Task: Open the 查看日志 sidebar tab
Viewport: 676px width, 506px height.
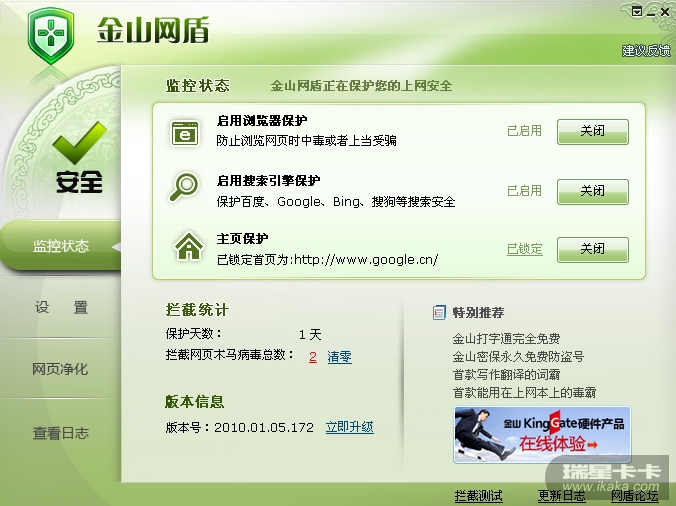Action: [x=61, y=433]
